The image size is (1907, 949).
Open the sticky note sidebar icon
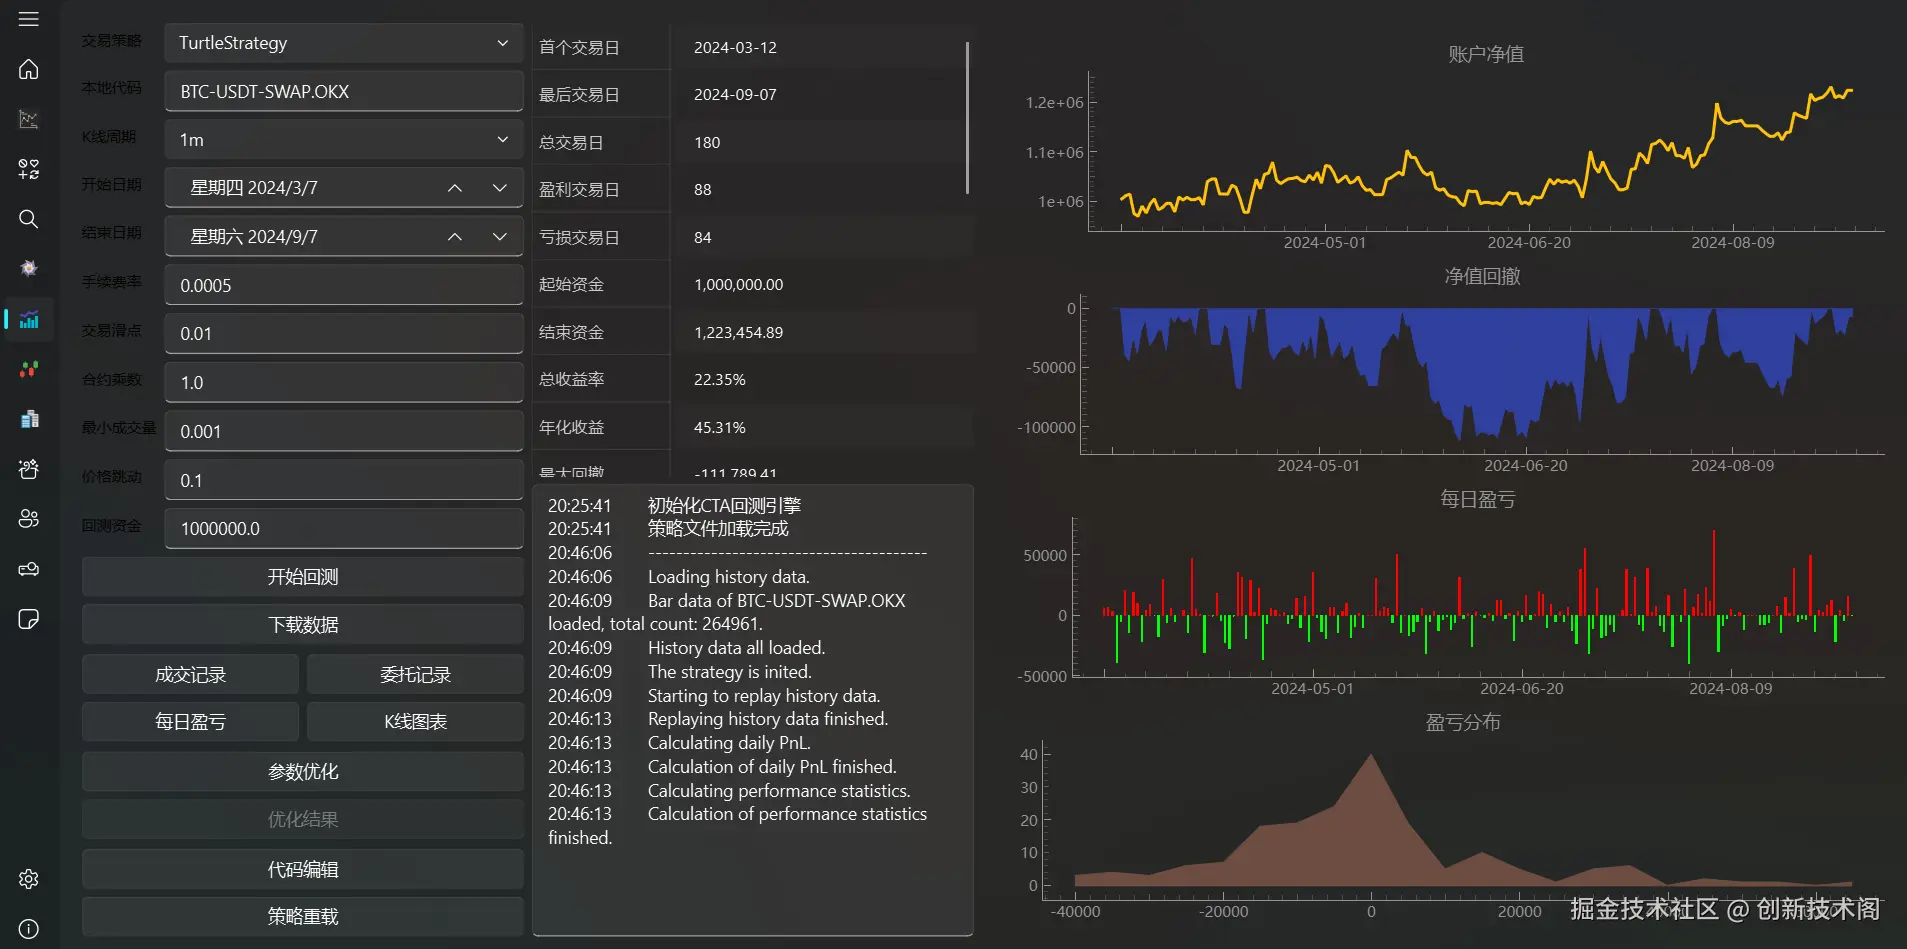coord(29,619)
